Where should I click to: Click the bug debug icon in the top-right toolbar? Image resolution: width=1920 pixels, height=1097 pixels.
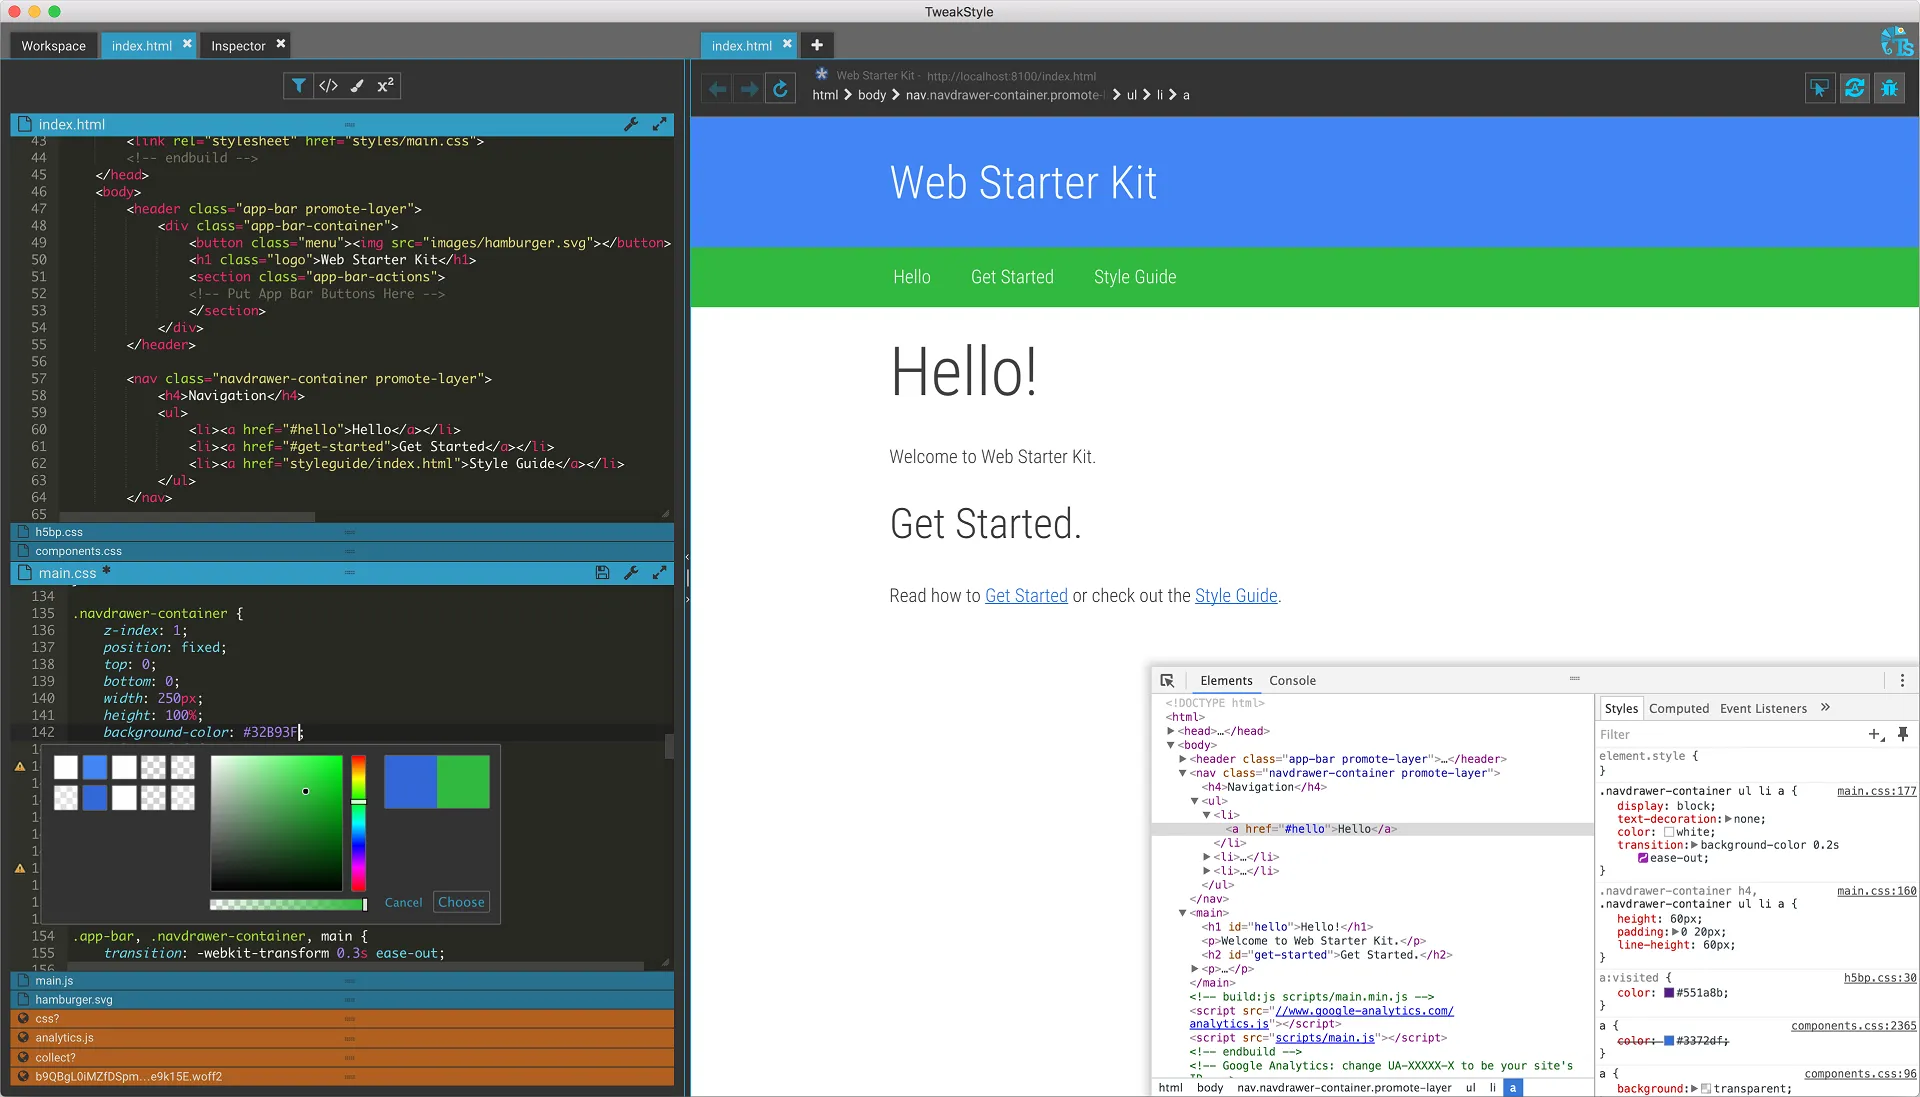[1890, 88]
